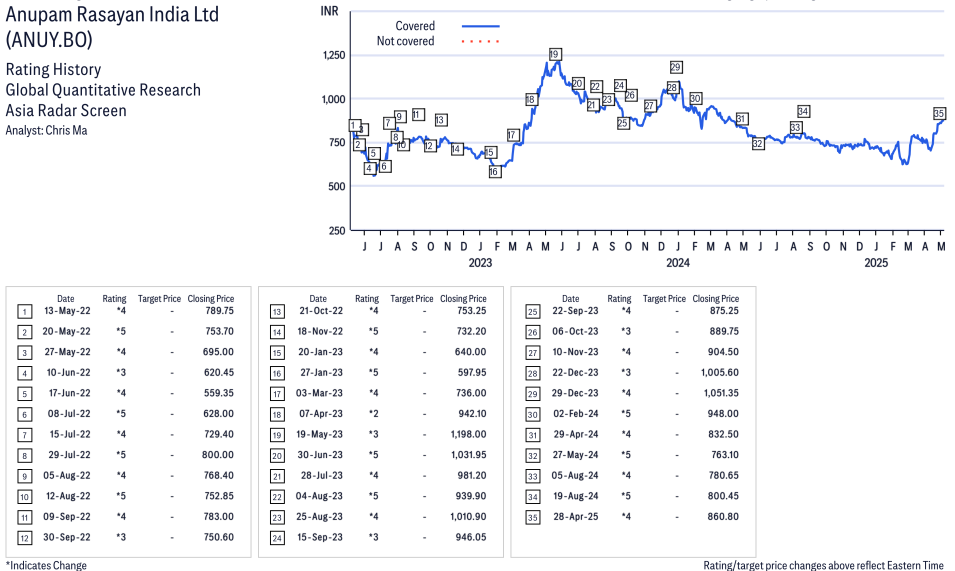955x571 pixels.
Task: Click chart marker 4 near the 2022 low
Action: (370, 168)
